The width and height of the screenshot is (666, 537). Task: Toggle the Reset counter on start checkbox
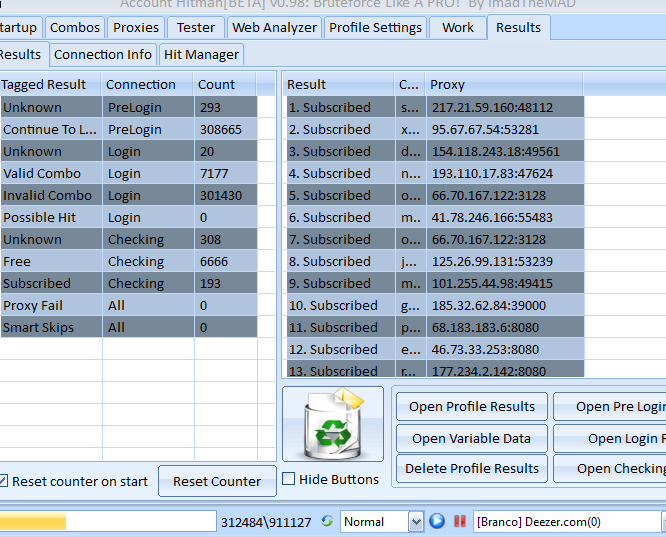pyautogui.click(x=3, y=481)
